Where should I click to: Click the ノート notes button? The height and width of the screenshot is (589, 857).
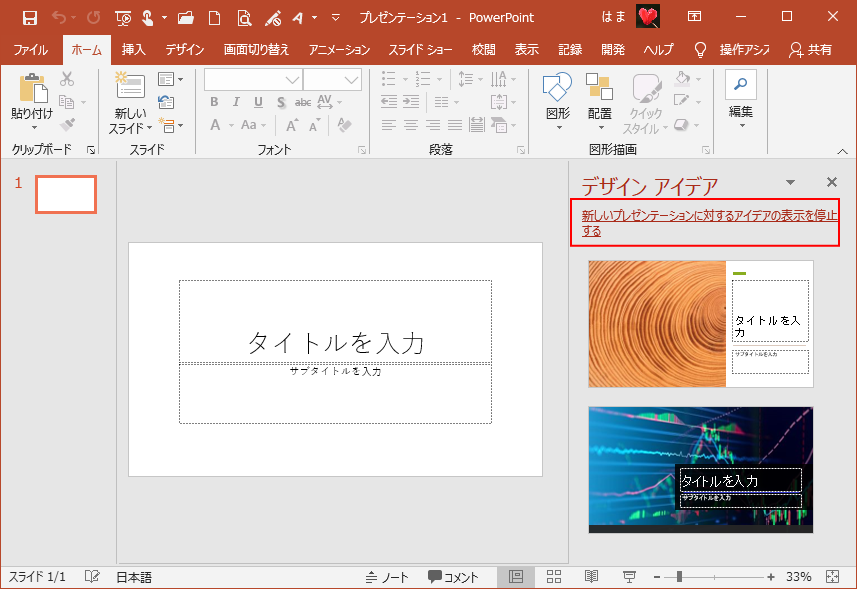coord(387,576)
